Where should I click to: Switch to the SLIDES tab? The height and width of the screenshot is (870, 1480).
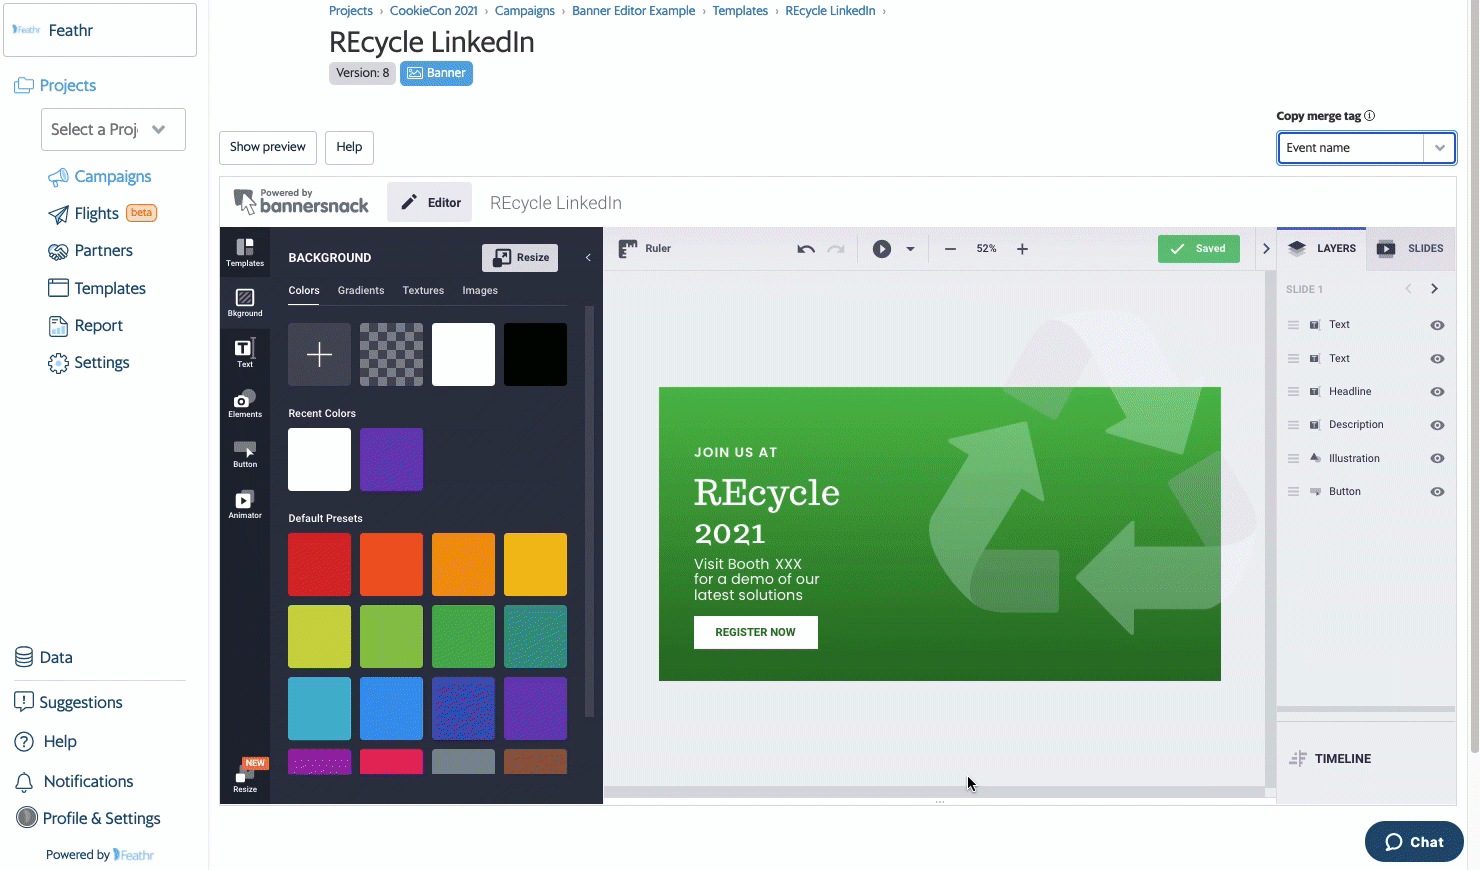(1411, 249)
